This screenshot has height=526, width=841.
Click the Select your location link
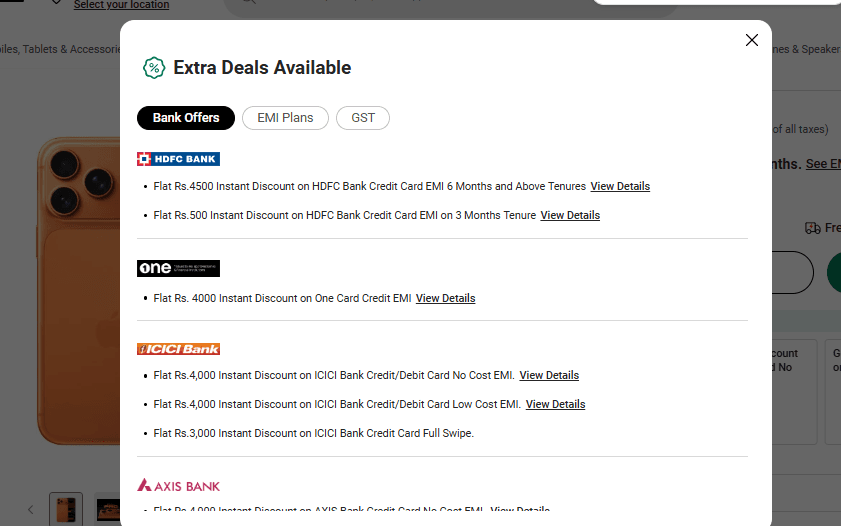(121, 5)
